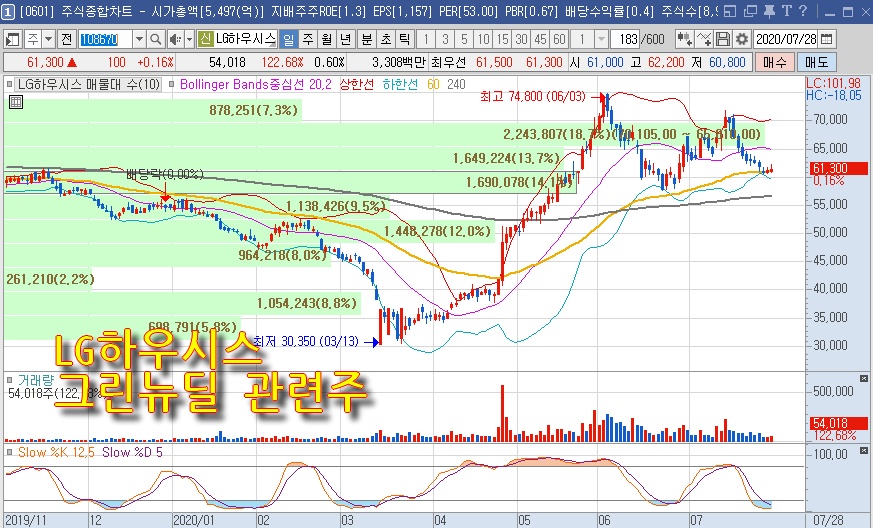This screenshot has width=873, height=528.
Task: Select the stock code field 108670
Action: (105, 40)
